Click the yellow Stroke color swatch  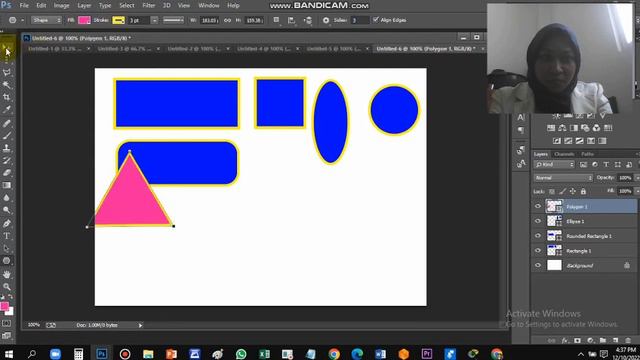pos(118,20)
